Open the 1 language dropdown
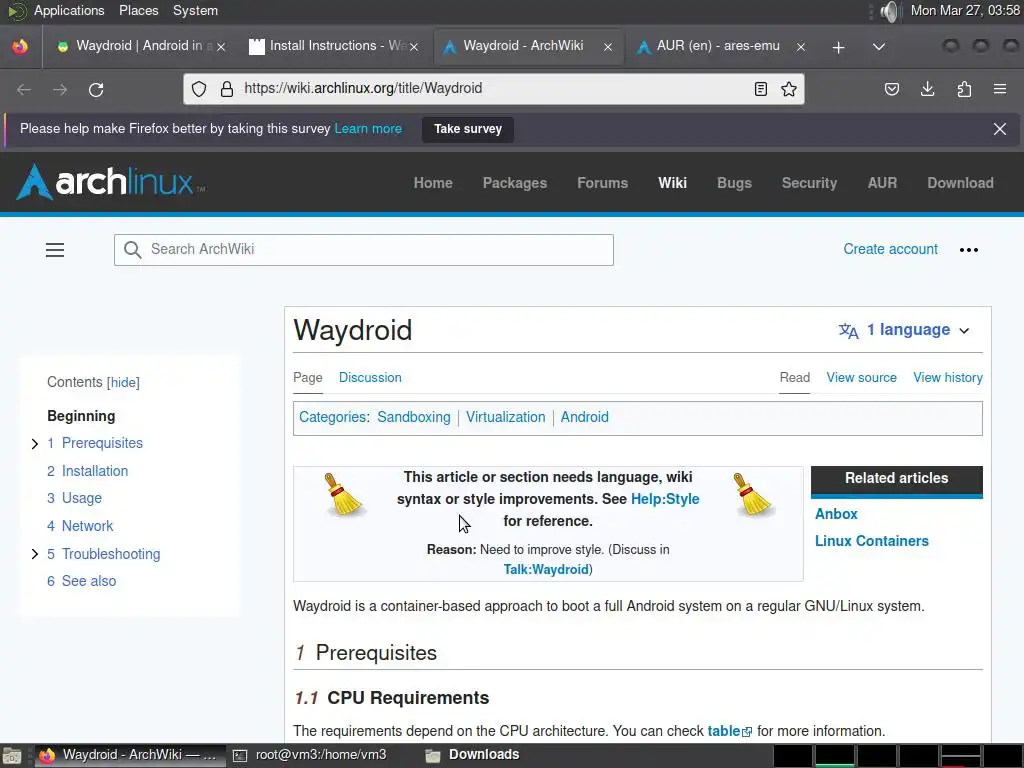 [x=904, y=330]
